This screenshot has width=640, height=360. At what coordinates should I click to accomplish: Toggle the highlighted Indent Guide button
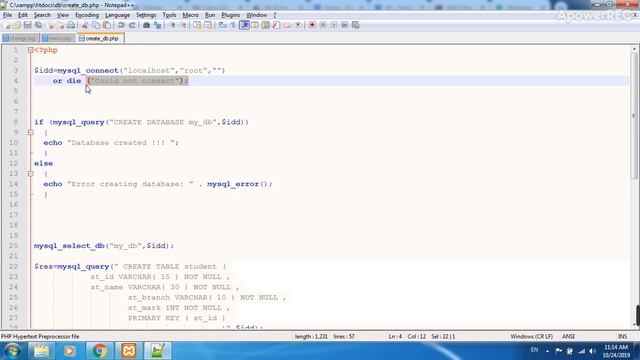[x=244, y=25]
